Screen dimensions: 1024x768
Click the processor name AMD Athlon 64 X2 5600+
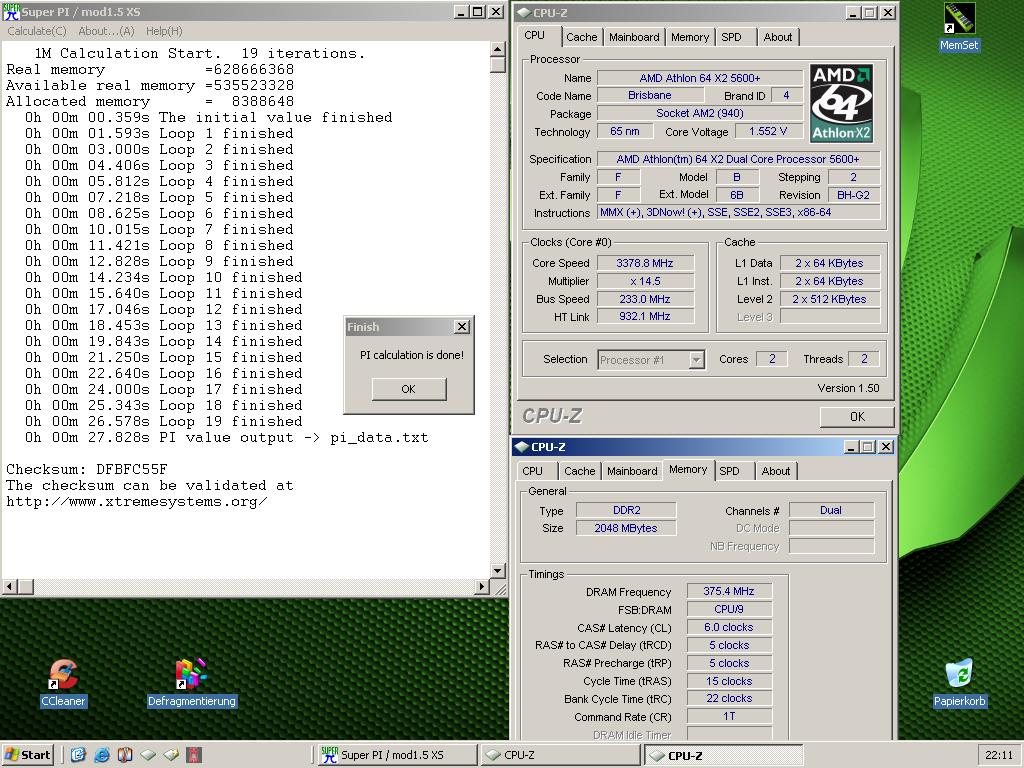(x=699, y=78)
